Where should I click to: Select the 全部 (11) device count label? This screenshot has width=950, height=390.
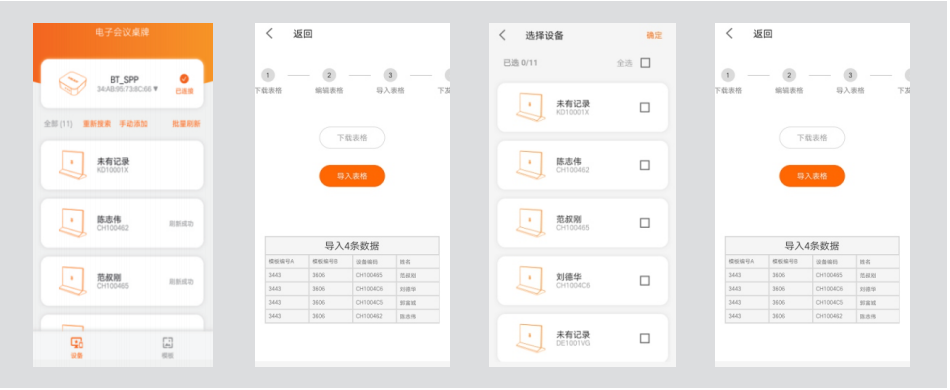(x=58, y=124)
